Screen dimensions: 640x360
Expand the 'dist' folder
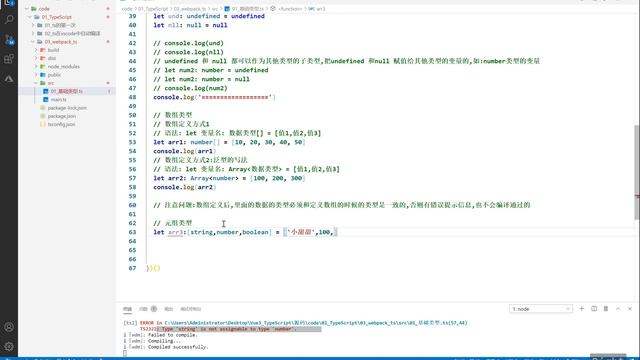36,58
